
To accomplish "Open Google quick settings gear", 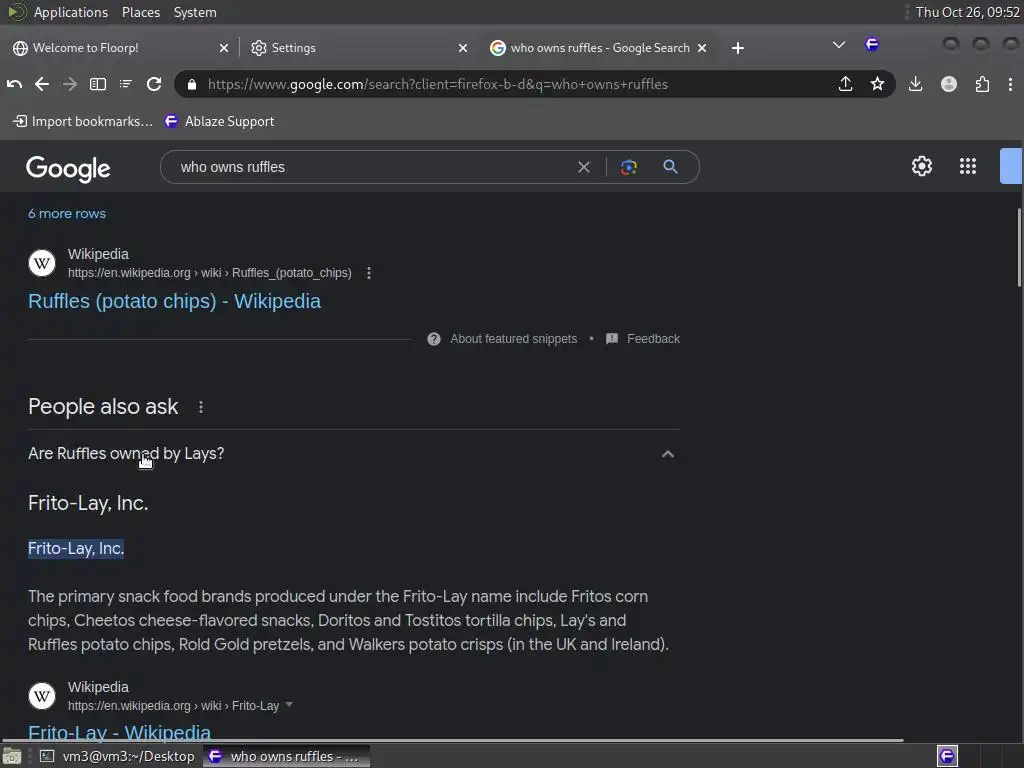I will pyautogui.click(x=921, y=166).
